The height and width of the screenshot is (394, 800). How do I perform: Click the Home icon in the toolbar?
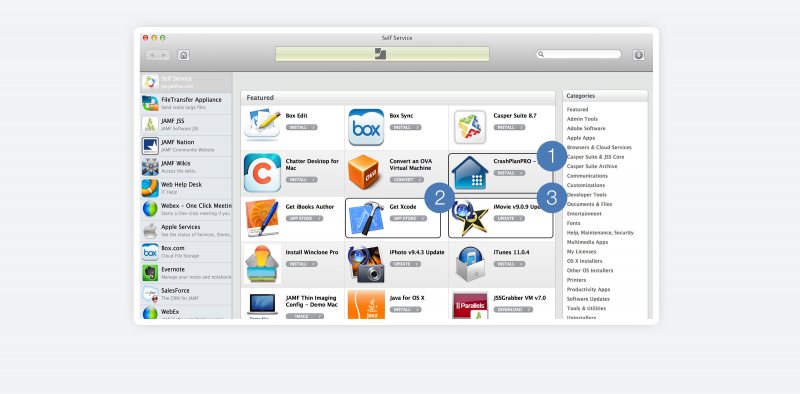point(184,55)
